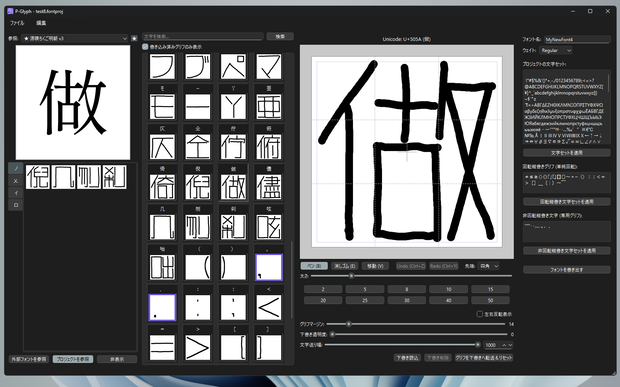Open the 咄 glyph tile

(162, 267)
